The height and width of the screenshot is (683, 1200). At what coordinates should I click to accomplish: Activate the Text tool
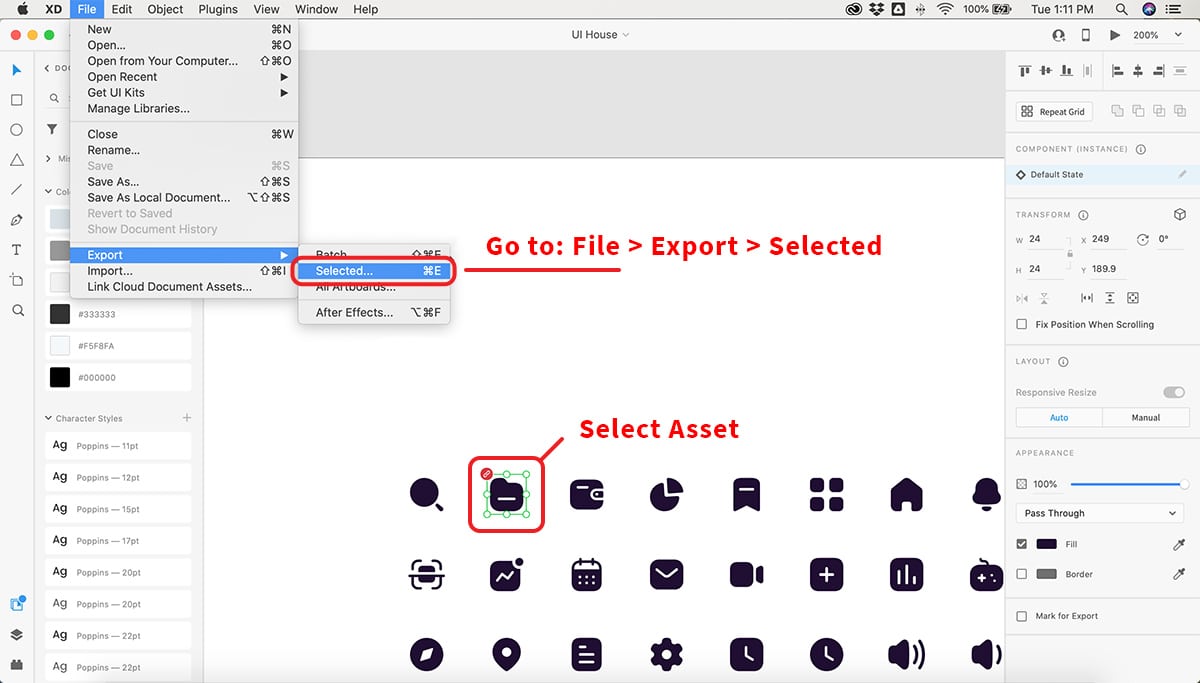[17, 250]
